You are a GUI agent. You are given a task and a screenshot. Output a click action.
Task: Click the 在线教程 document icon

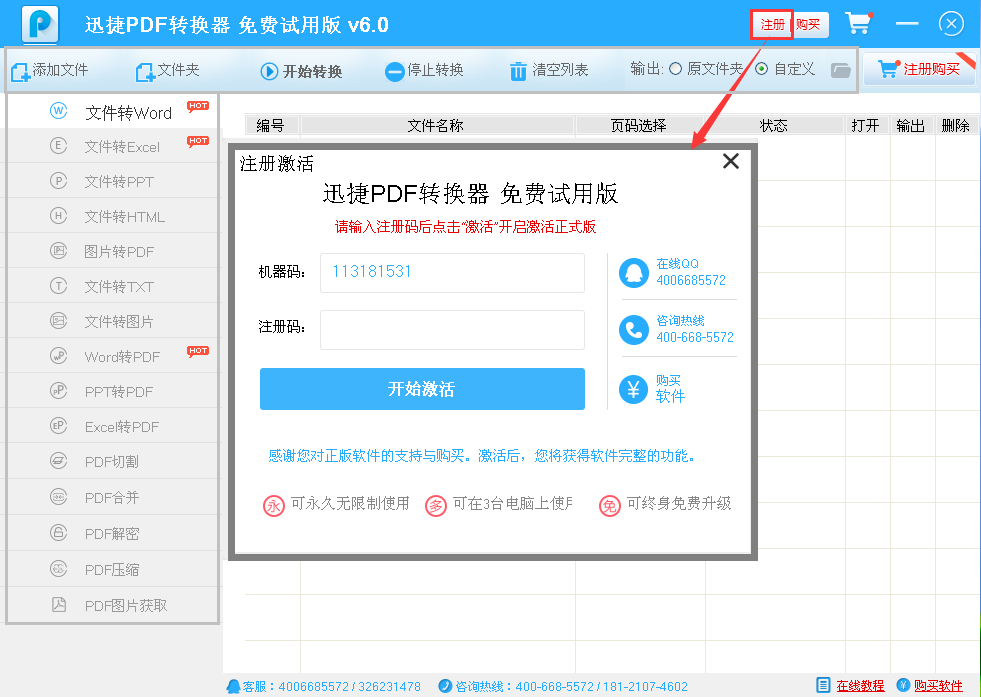tap(824, 686)
